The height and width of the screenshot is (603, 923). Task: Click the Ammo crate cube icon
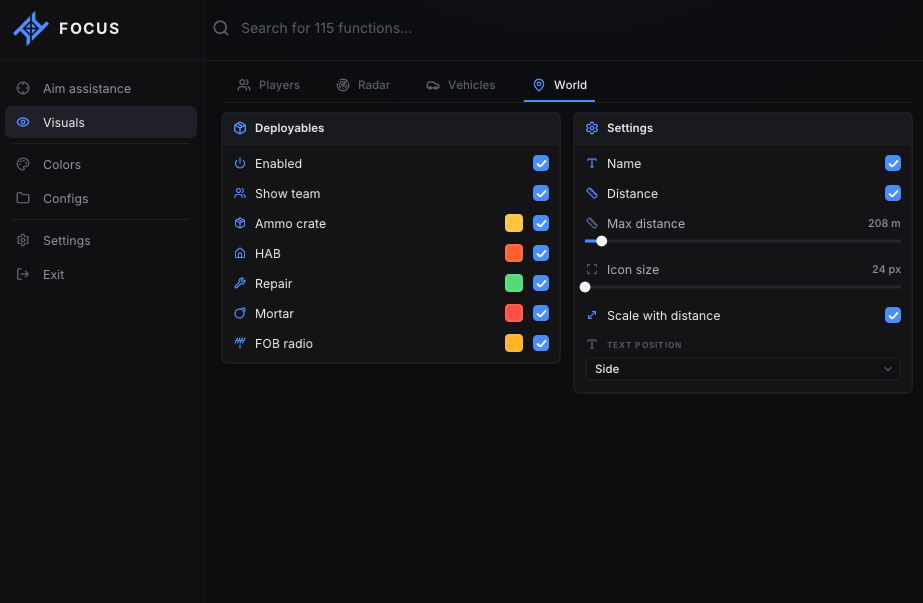pos(240,223)
